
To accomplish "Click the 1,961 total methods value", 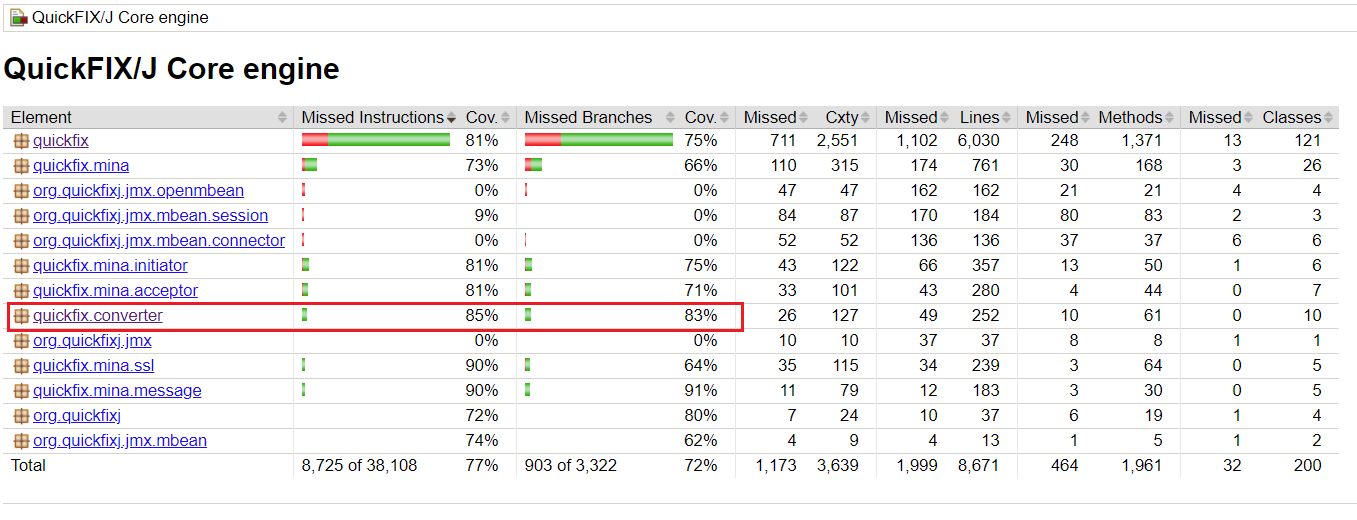I will click(x=1141, y=466).
